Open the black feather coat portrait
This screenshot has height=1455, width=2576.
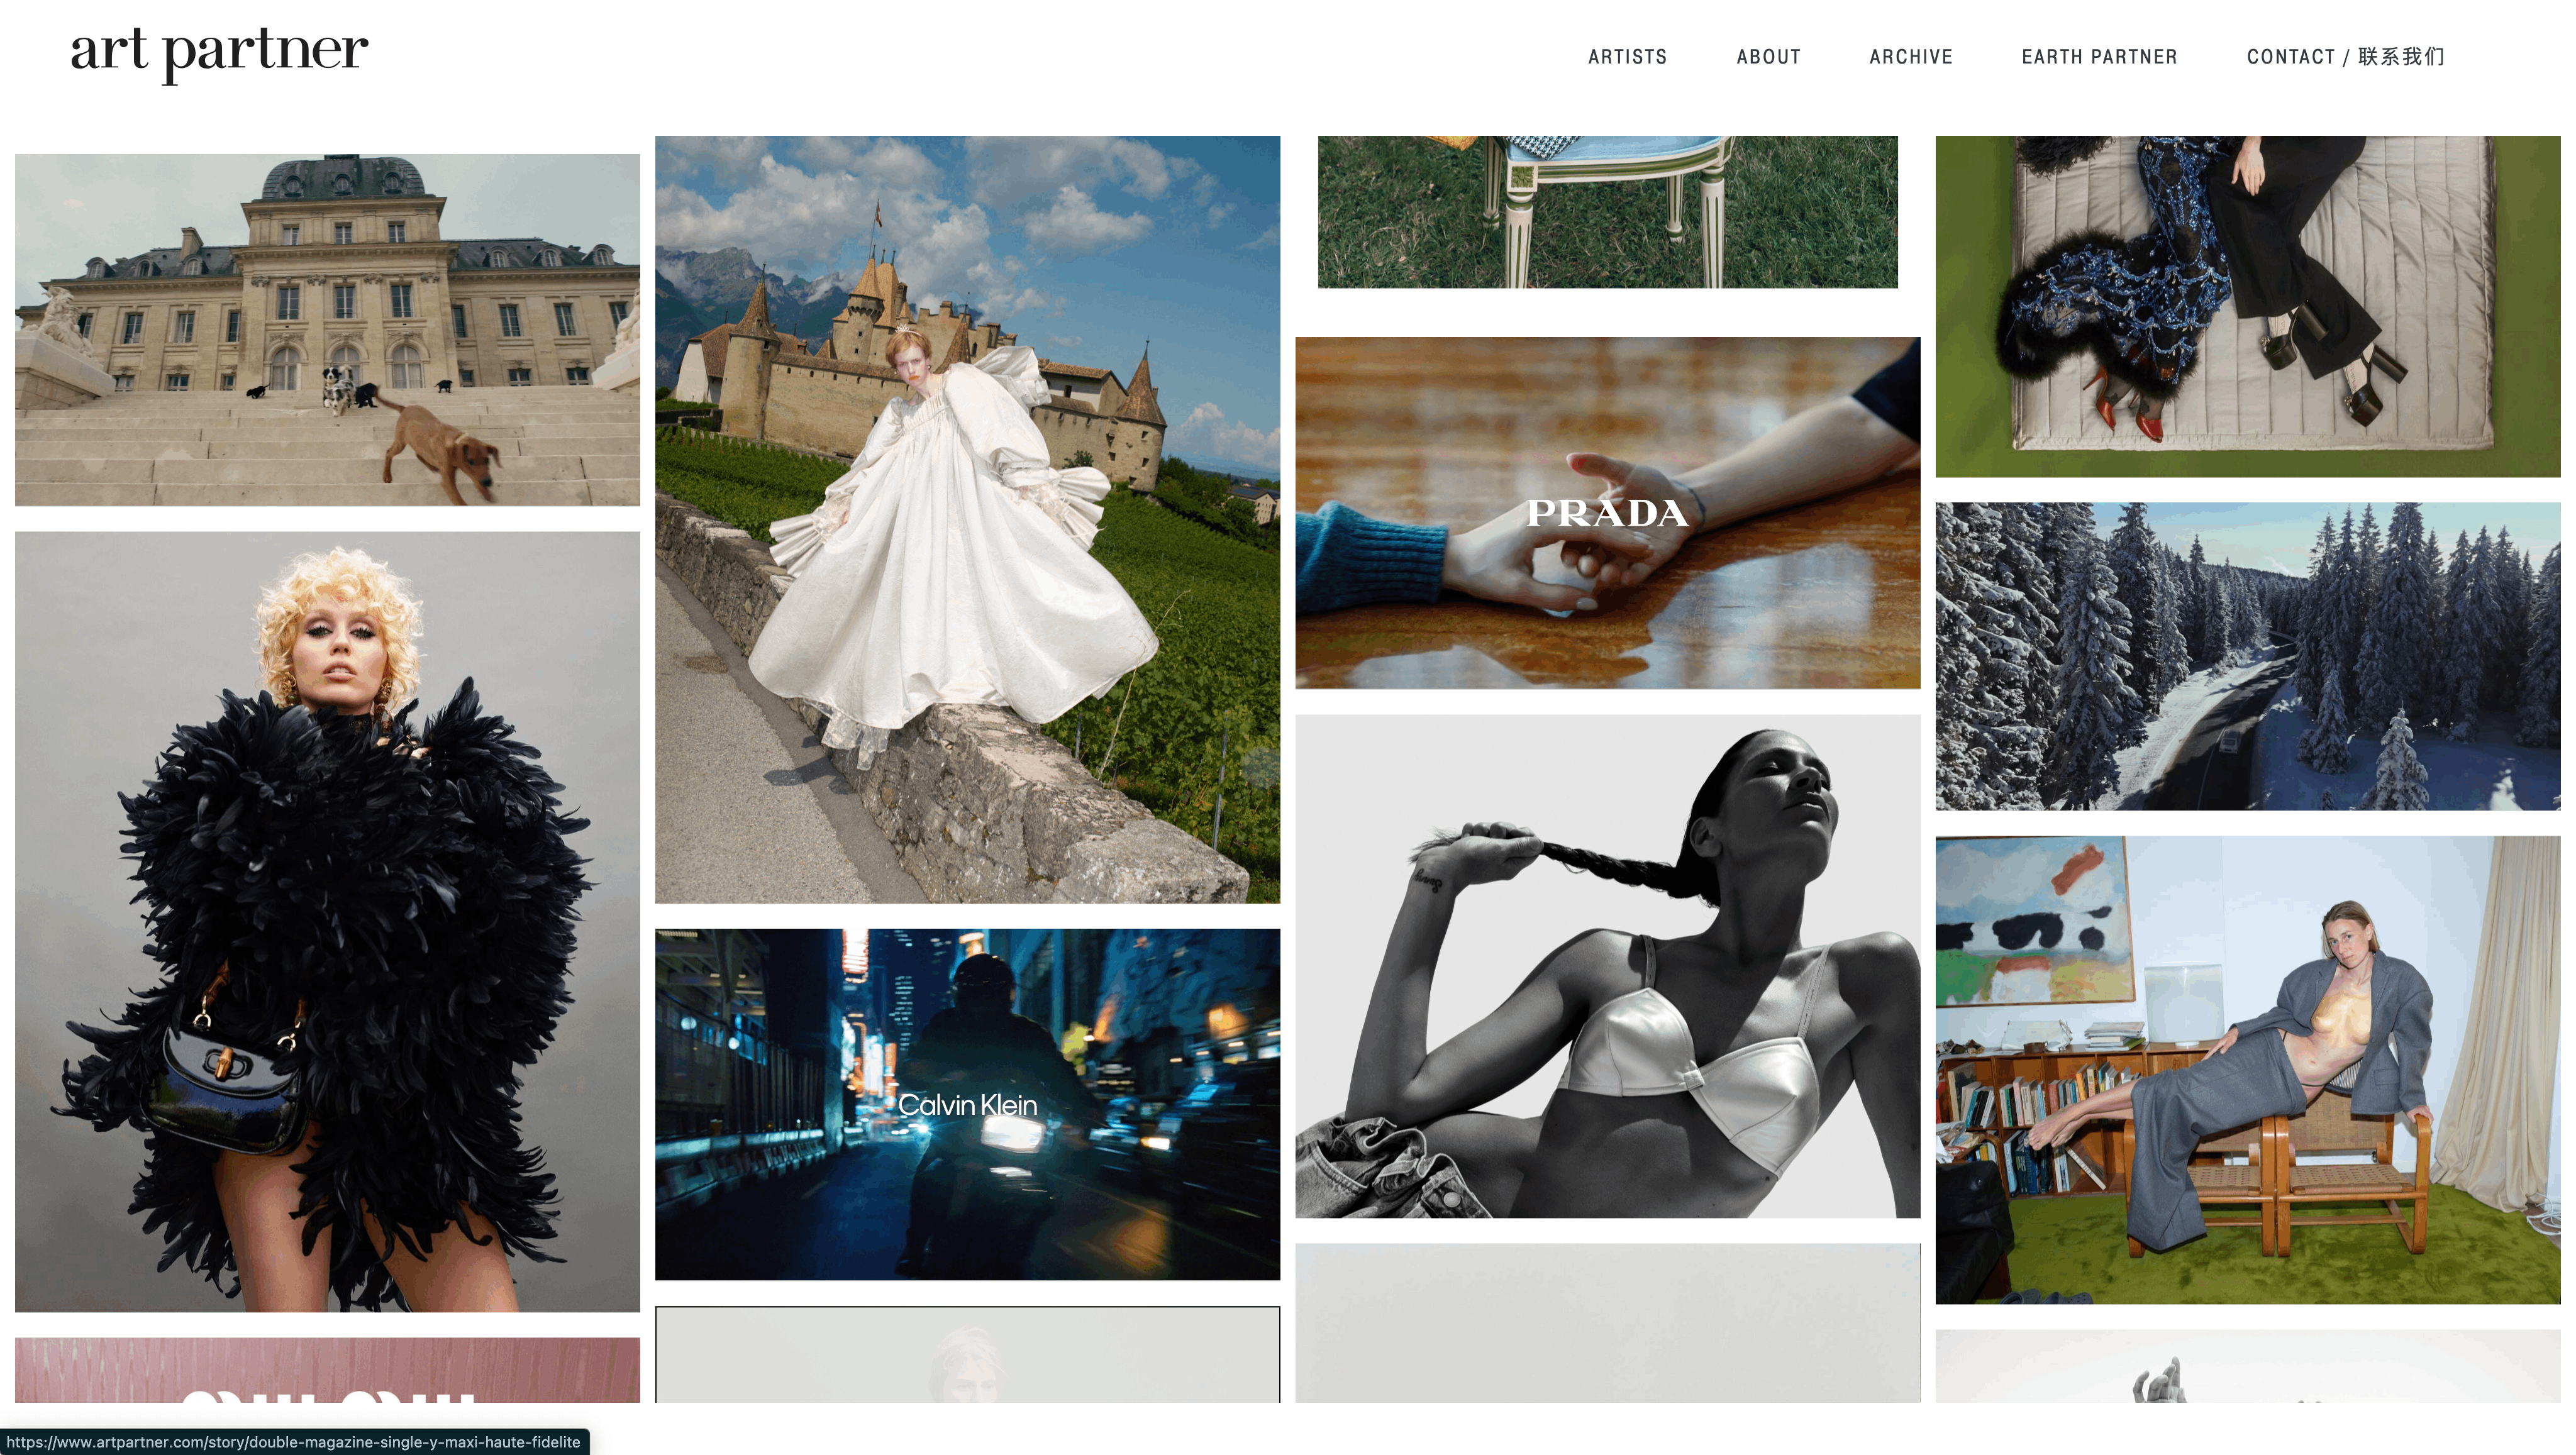tap(327, 921)
